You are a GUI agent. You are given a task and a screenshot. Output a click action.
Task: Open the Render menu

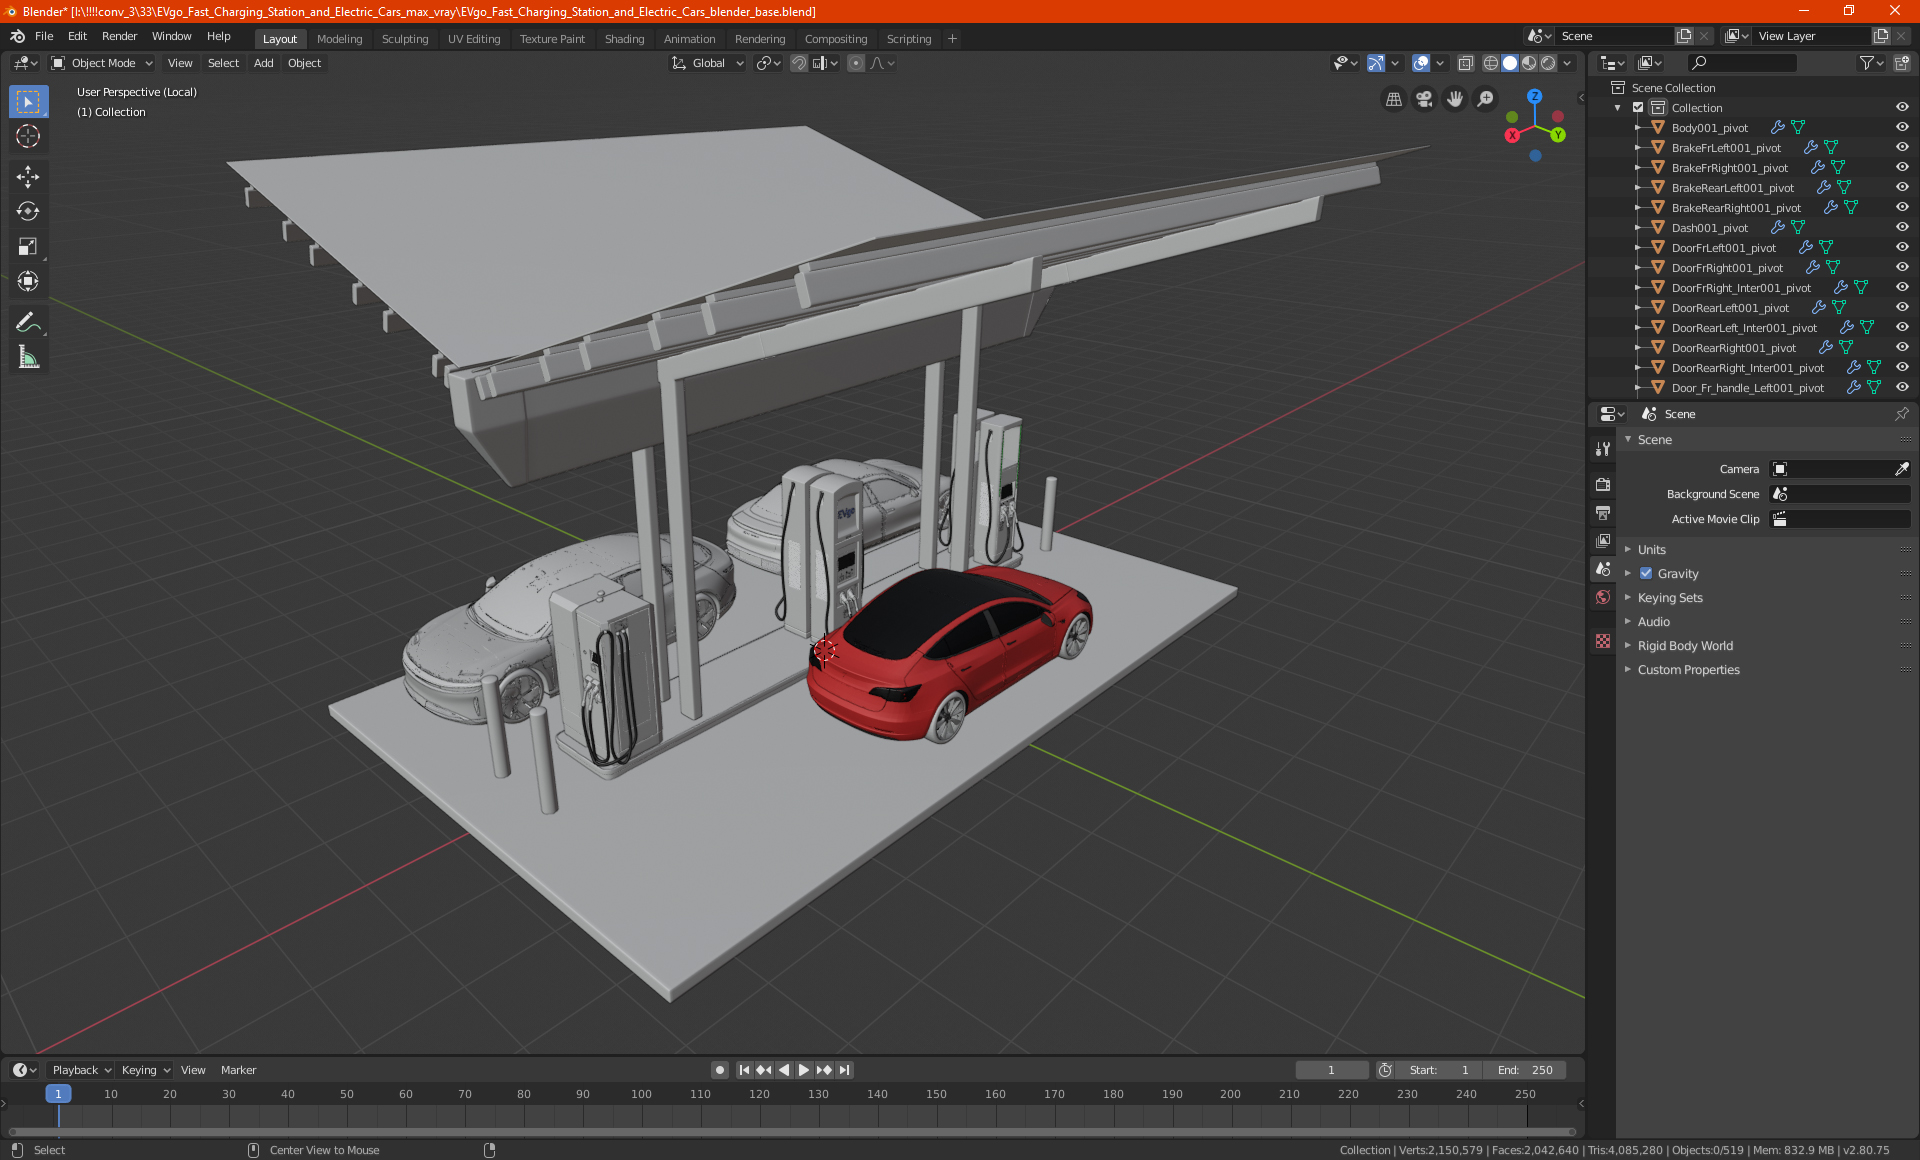119,36
